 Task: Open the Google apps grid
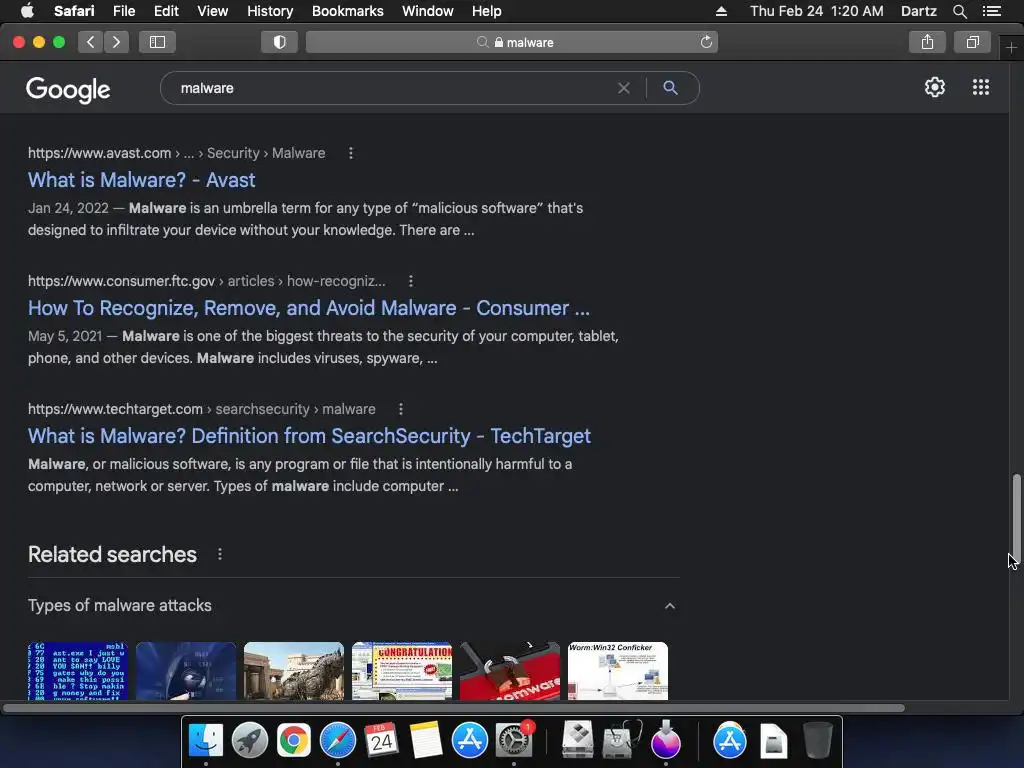pos(981,88)
